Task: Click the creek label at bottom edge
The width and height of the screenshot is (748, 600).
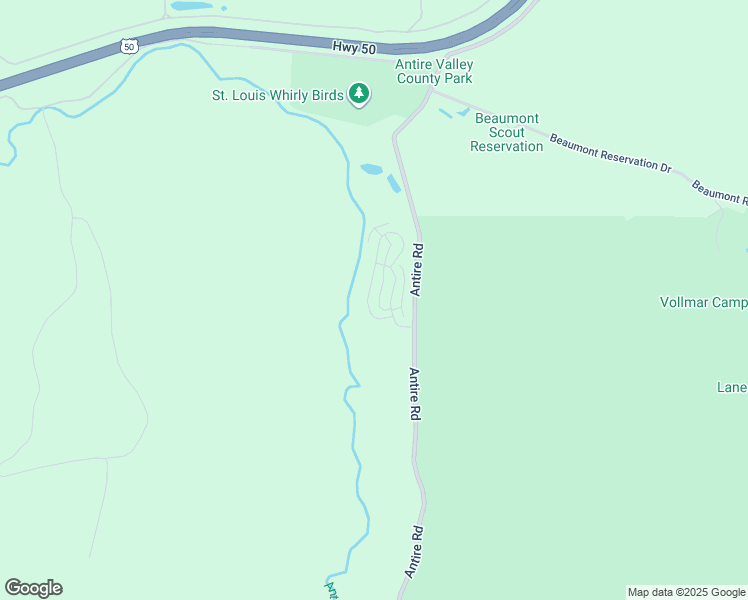Action: click(x=332, y=590)
